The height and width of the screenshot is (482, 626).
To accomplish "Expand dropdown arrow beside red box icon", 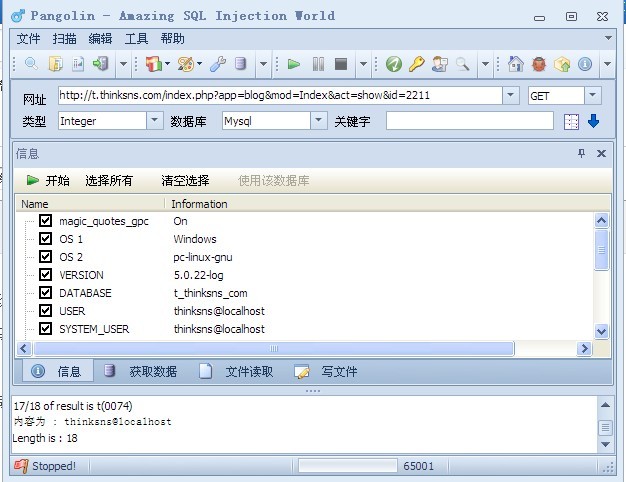I will tap(167, 63).
